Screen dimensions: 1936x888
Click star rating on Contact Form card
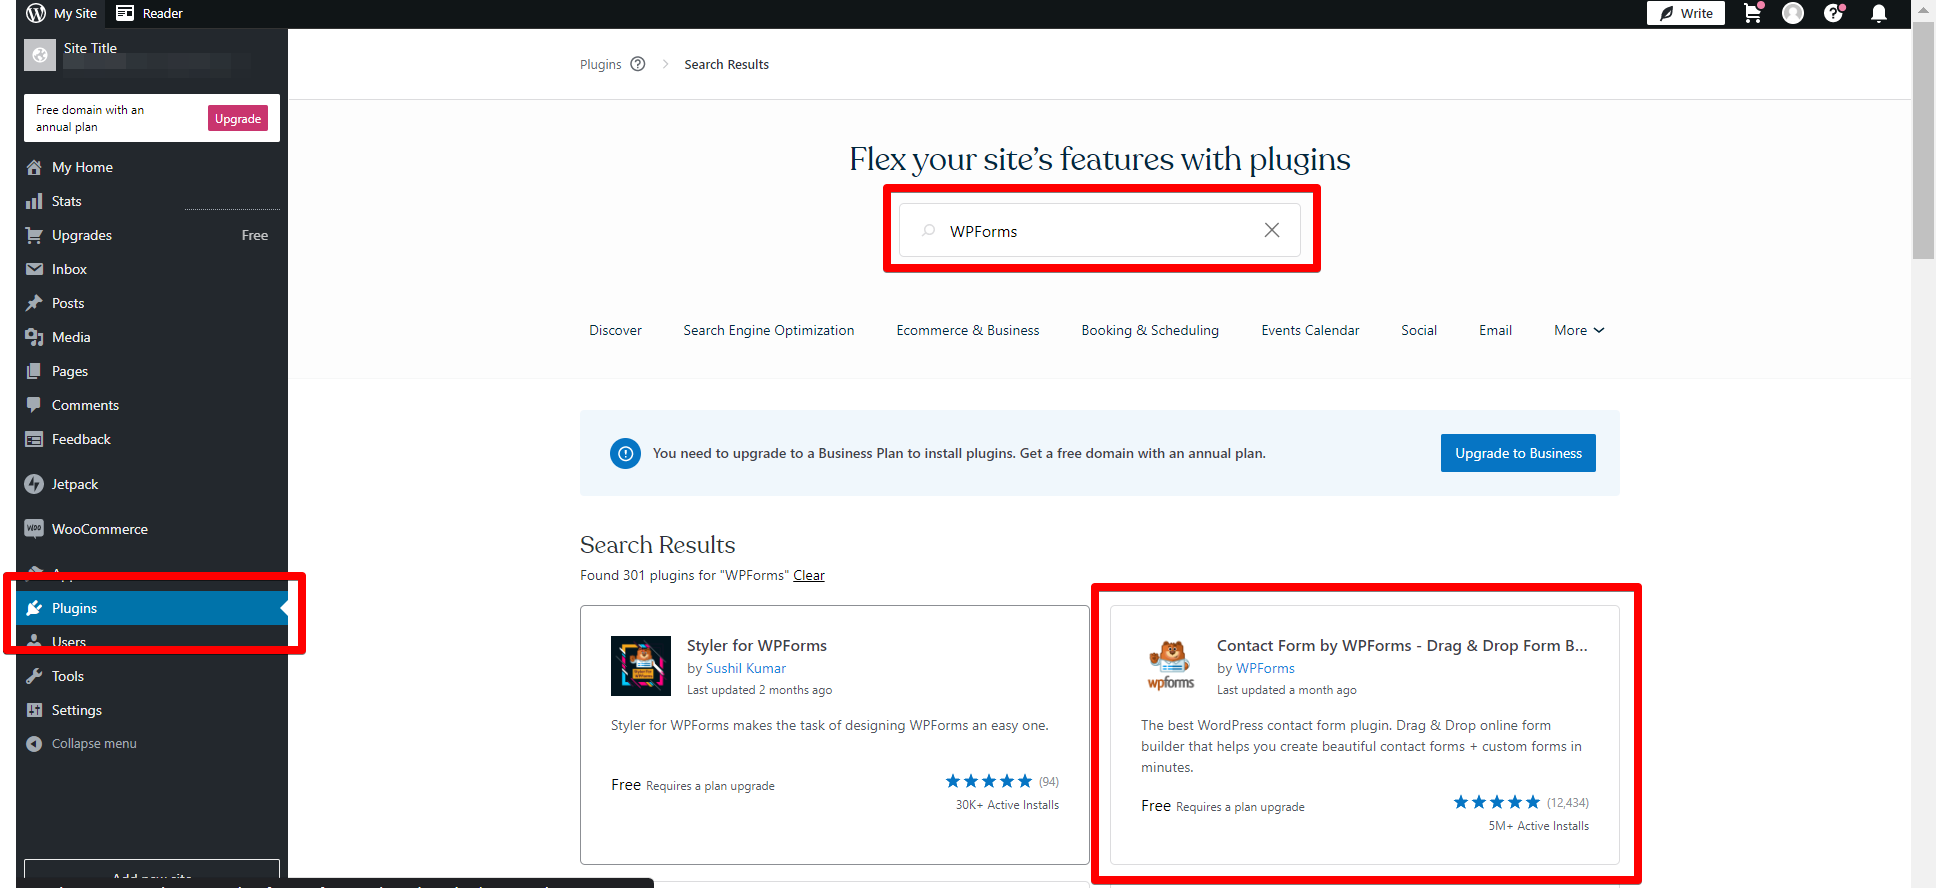[x=1496, y=802]
